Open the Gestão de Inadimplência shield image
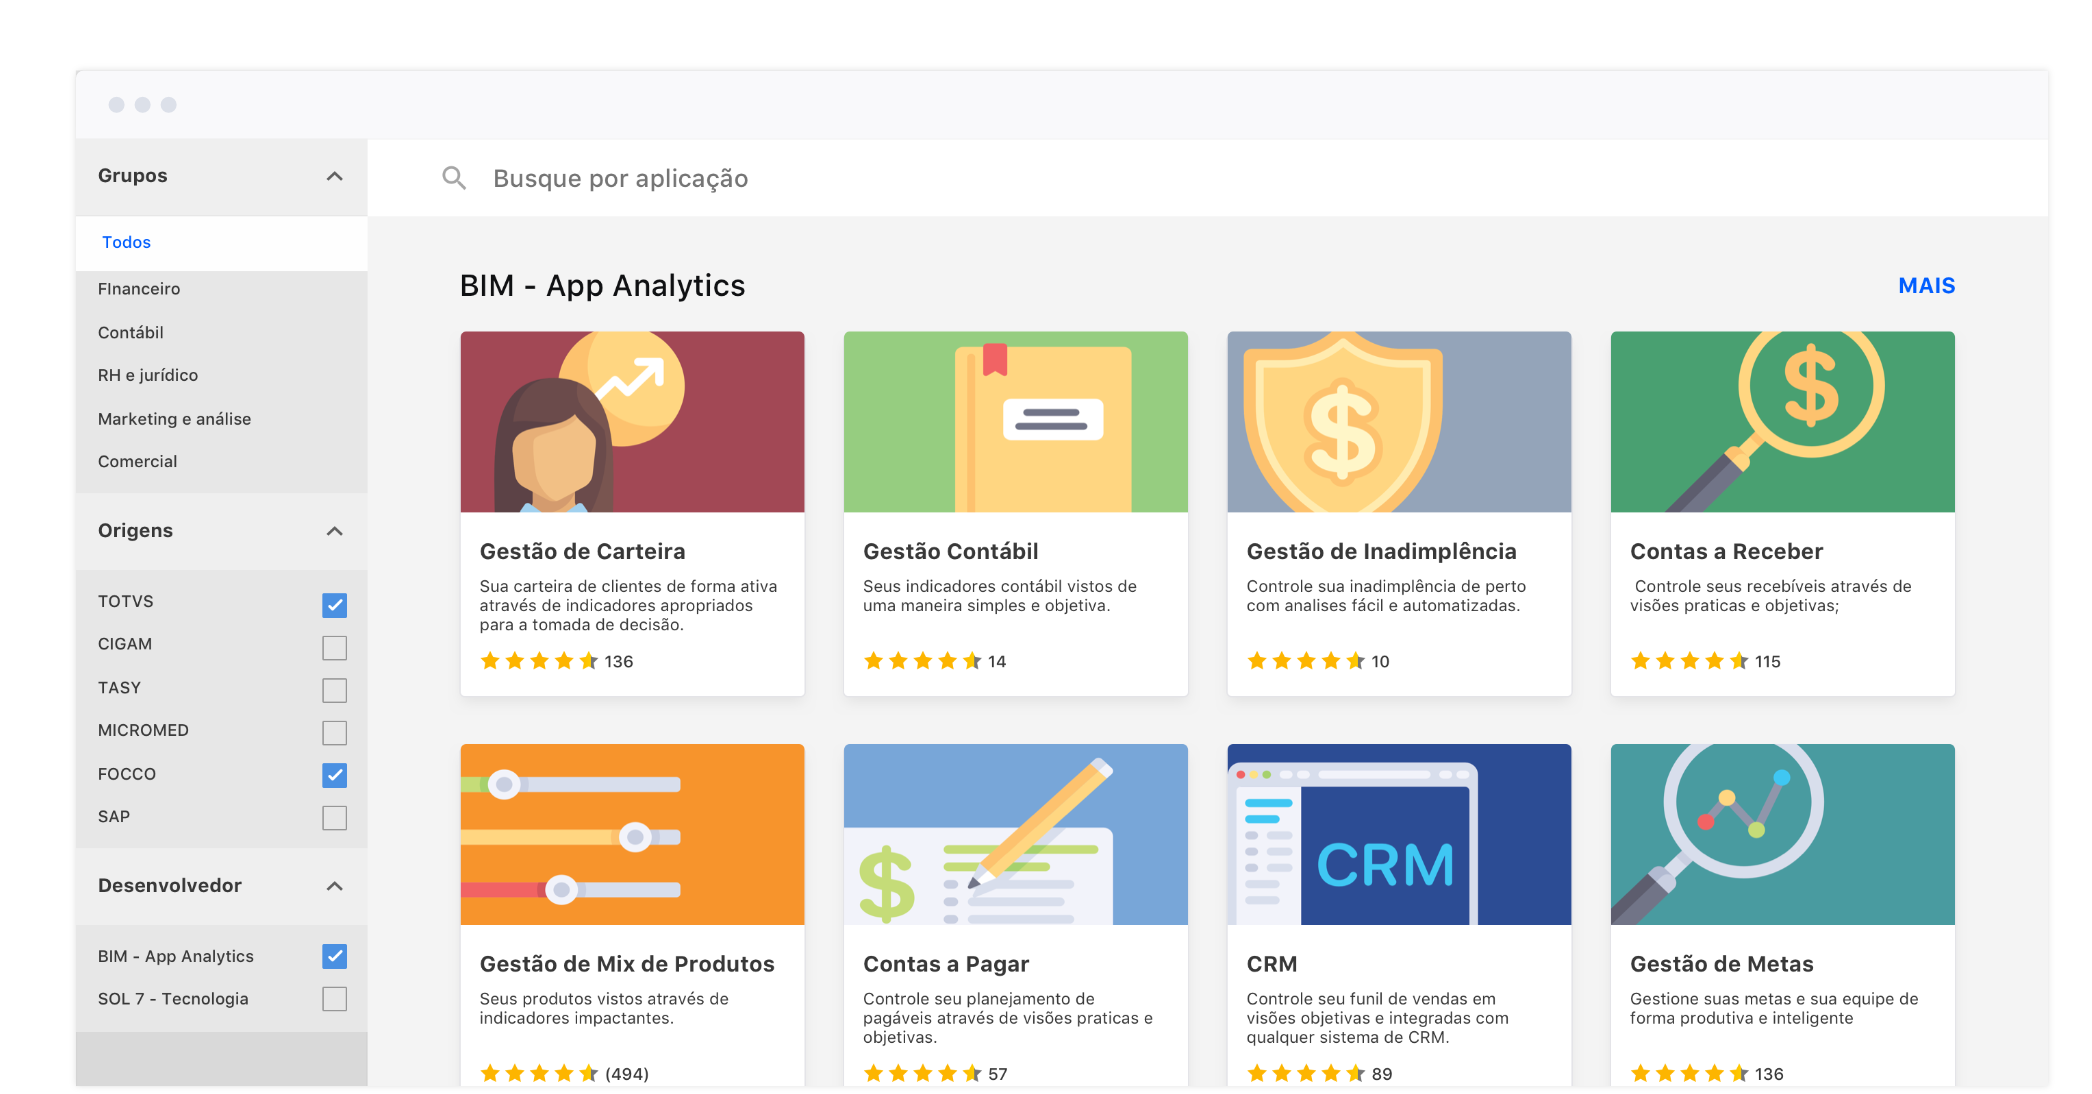Screen dimensions: 2092x1094 1399,422
